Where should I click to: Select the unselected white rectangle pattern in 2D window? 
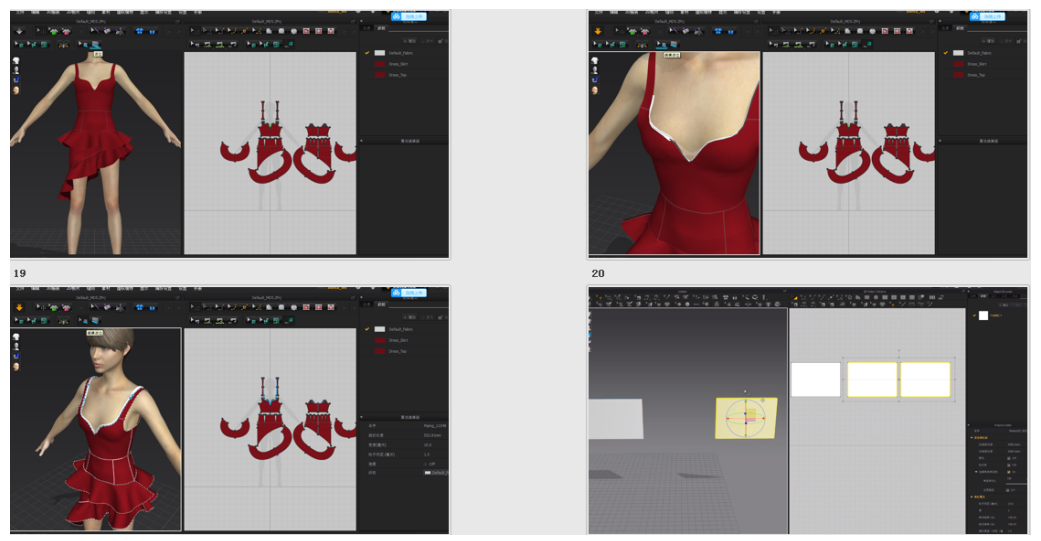(x=816, y=379)
